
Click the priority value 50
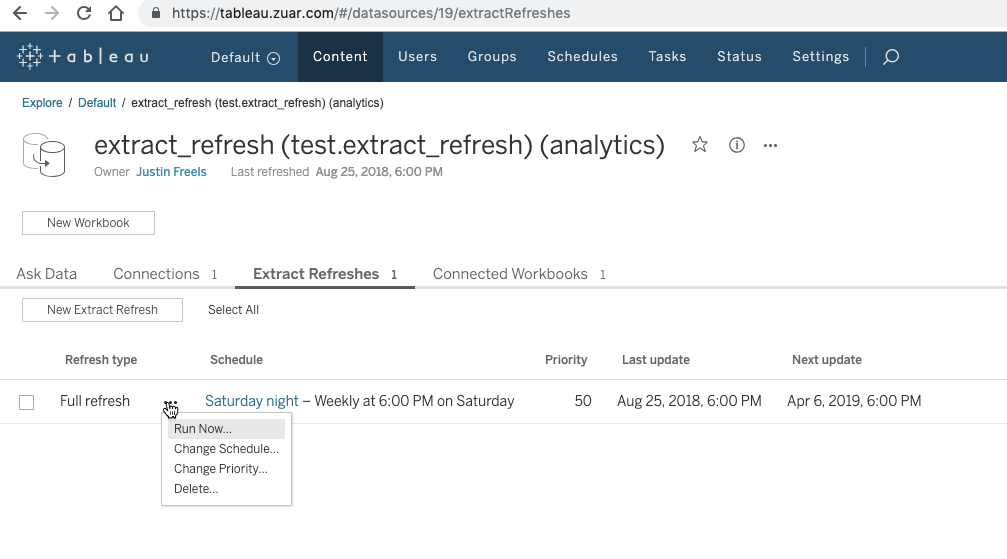[x=583, y=401]
